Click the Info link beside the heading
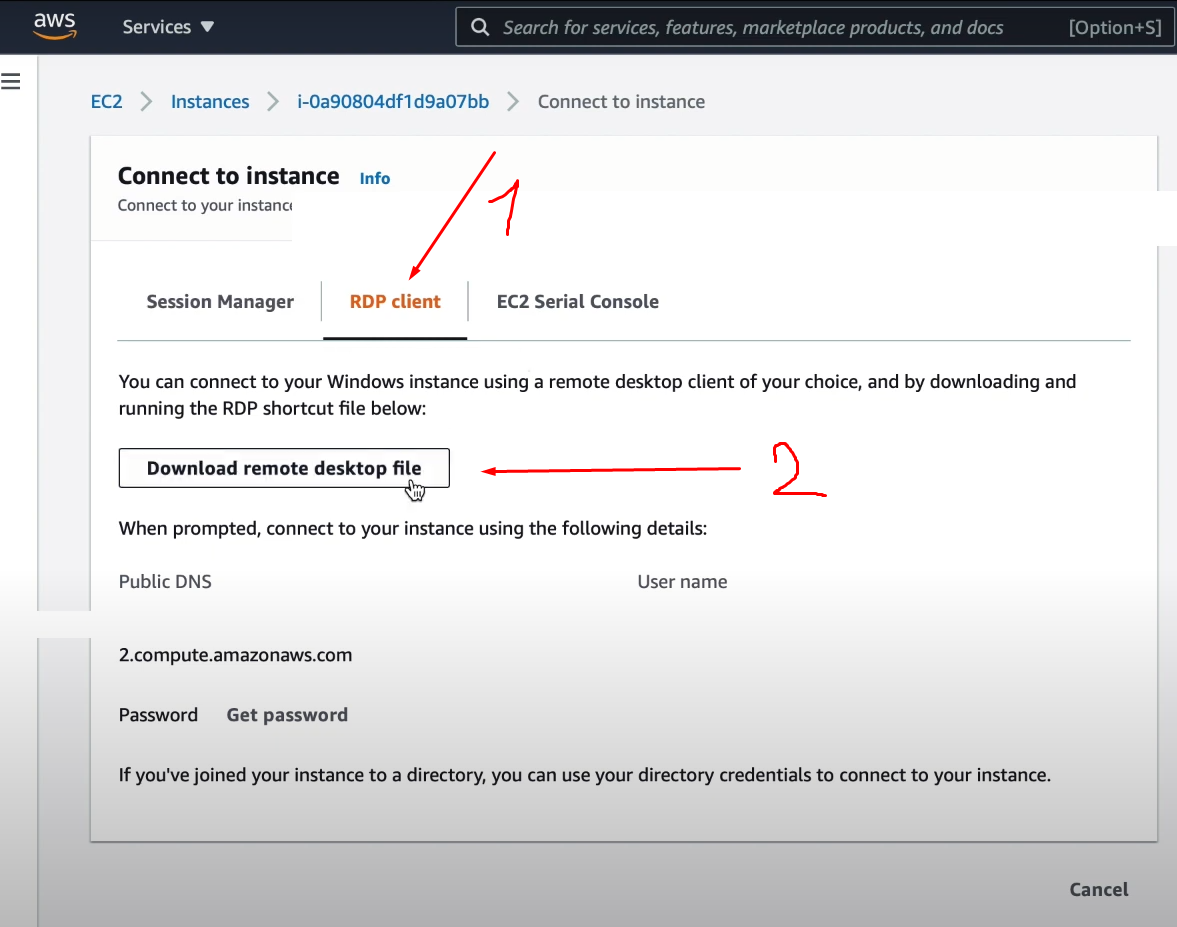The height and width of the screenshot is (927, 1177). coord(375,178)
